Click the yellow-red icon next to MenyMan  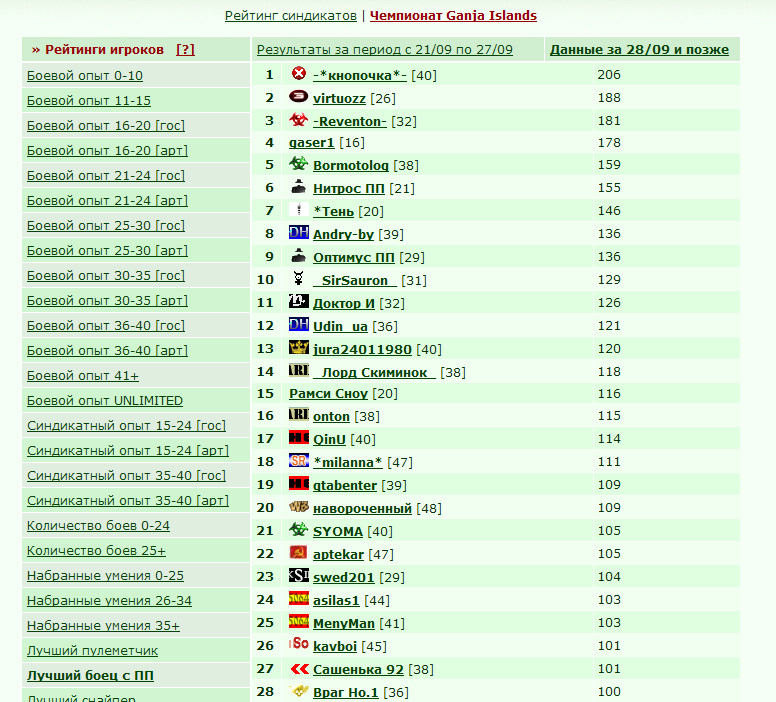298,621
